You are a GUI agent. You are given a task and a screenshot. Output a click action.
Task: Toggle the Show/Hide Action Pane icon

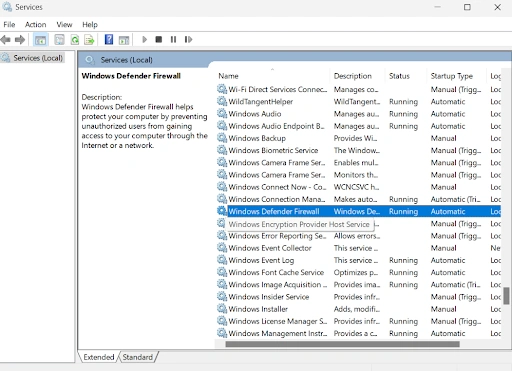pyautogui.click(x=124, y=40)
